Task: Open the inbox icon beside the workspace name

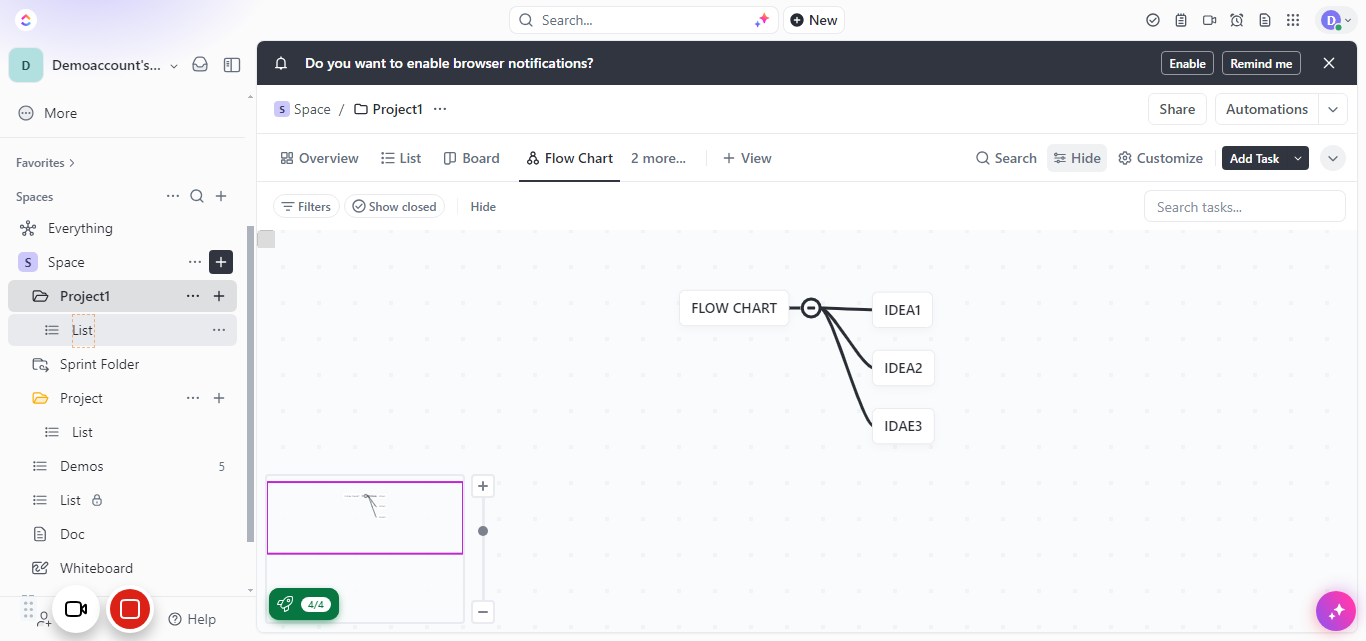Action: point(200,65)
